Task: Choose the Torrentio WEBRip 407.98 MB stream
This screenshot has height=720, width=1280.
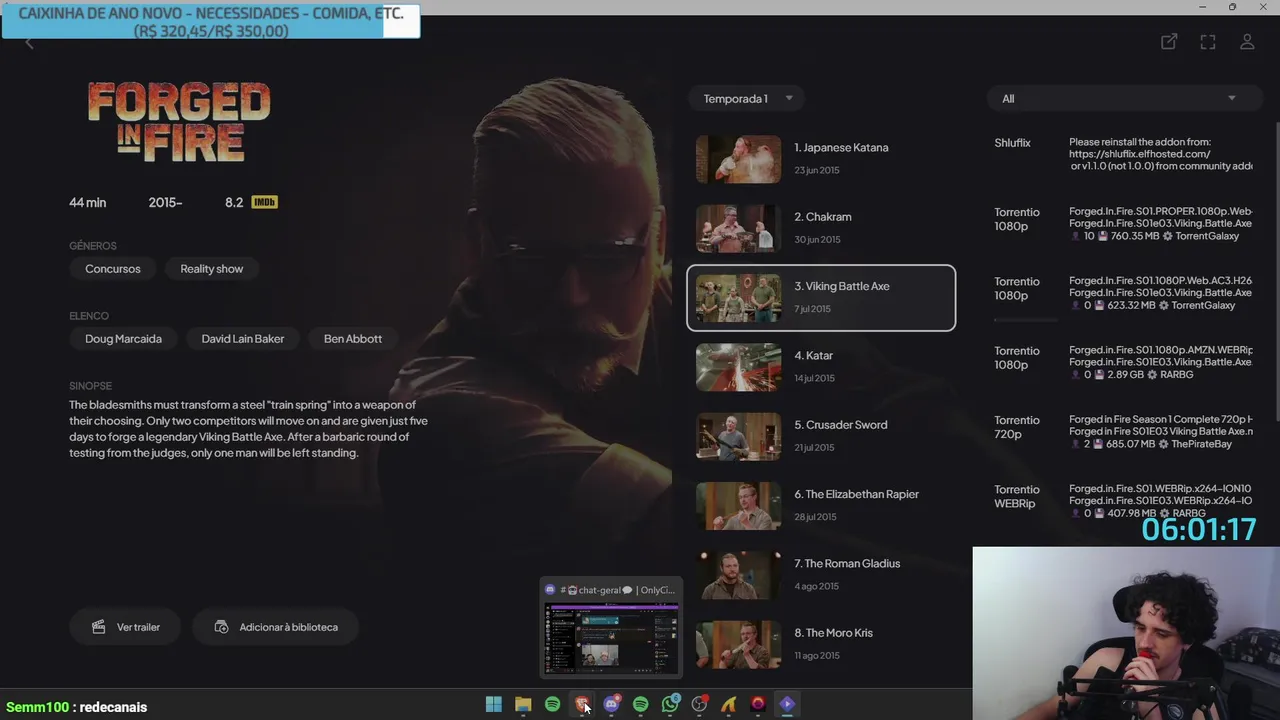Action: (x=1123, y=501)
